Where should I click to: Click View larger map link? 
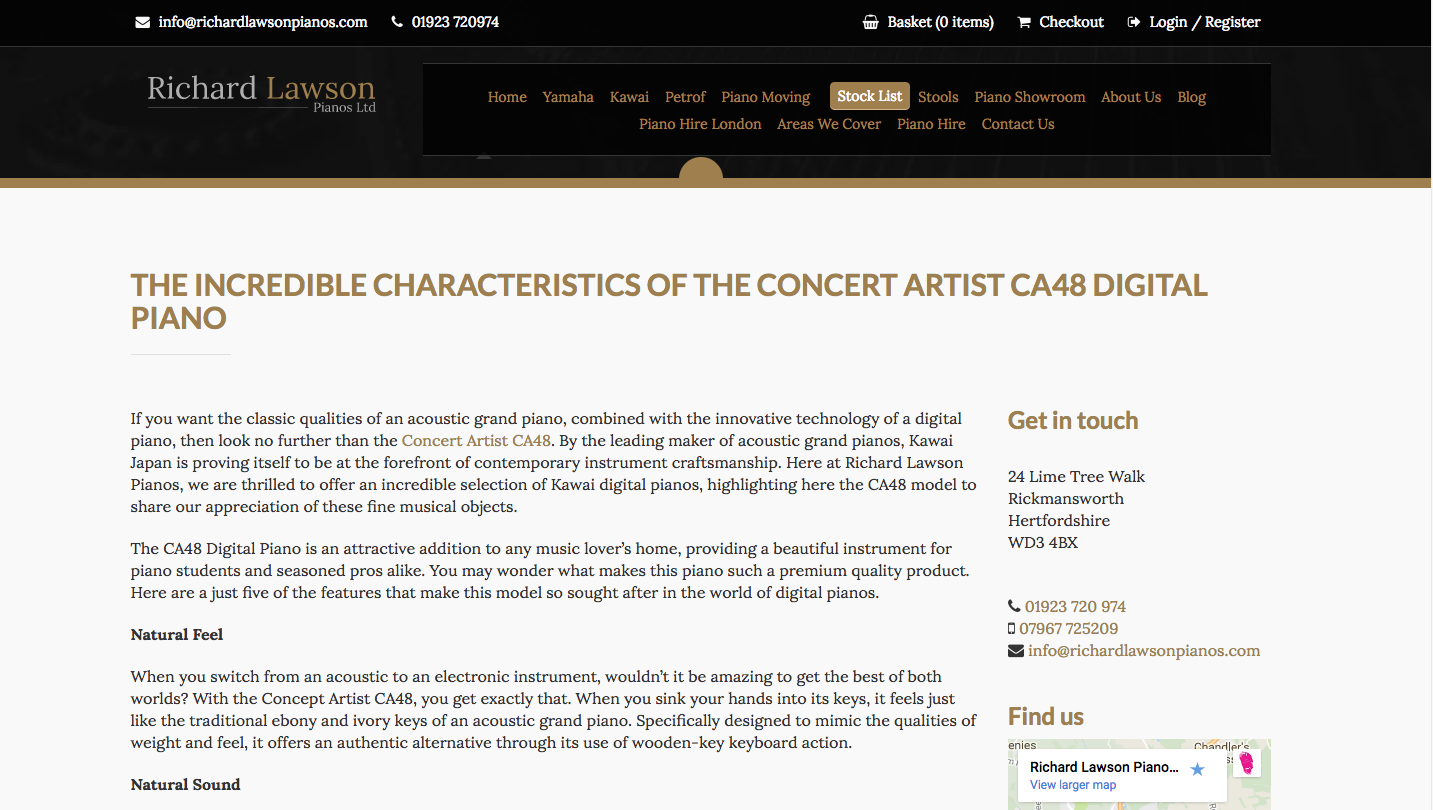point(1073,785)
